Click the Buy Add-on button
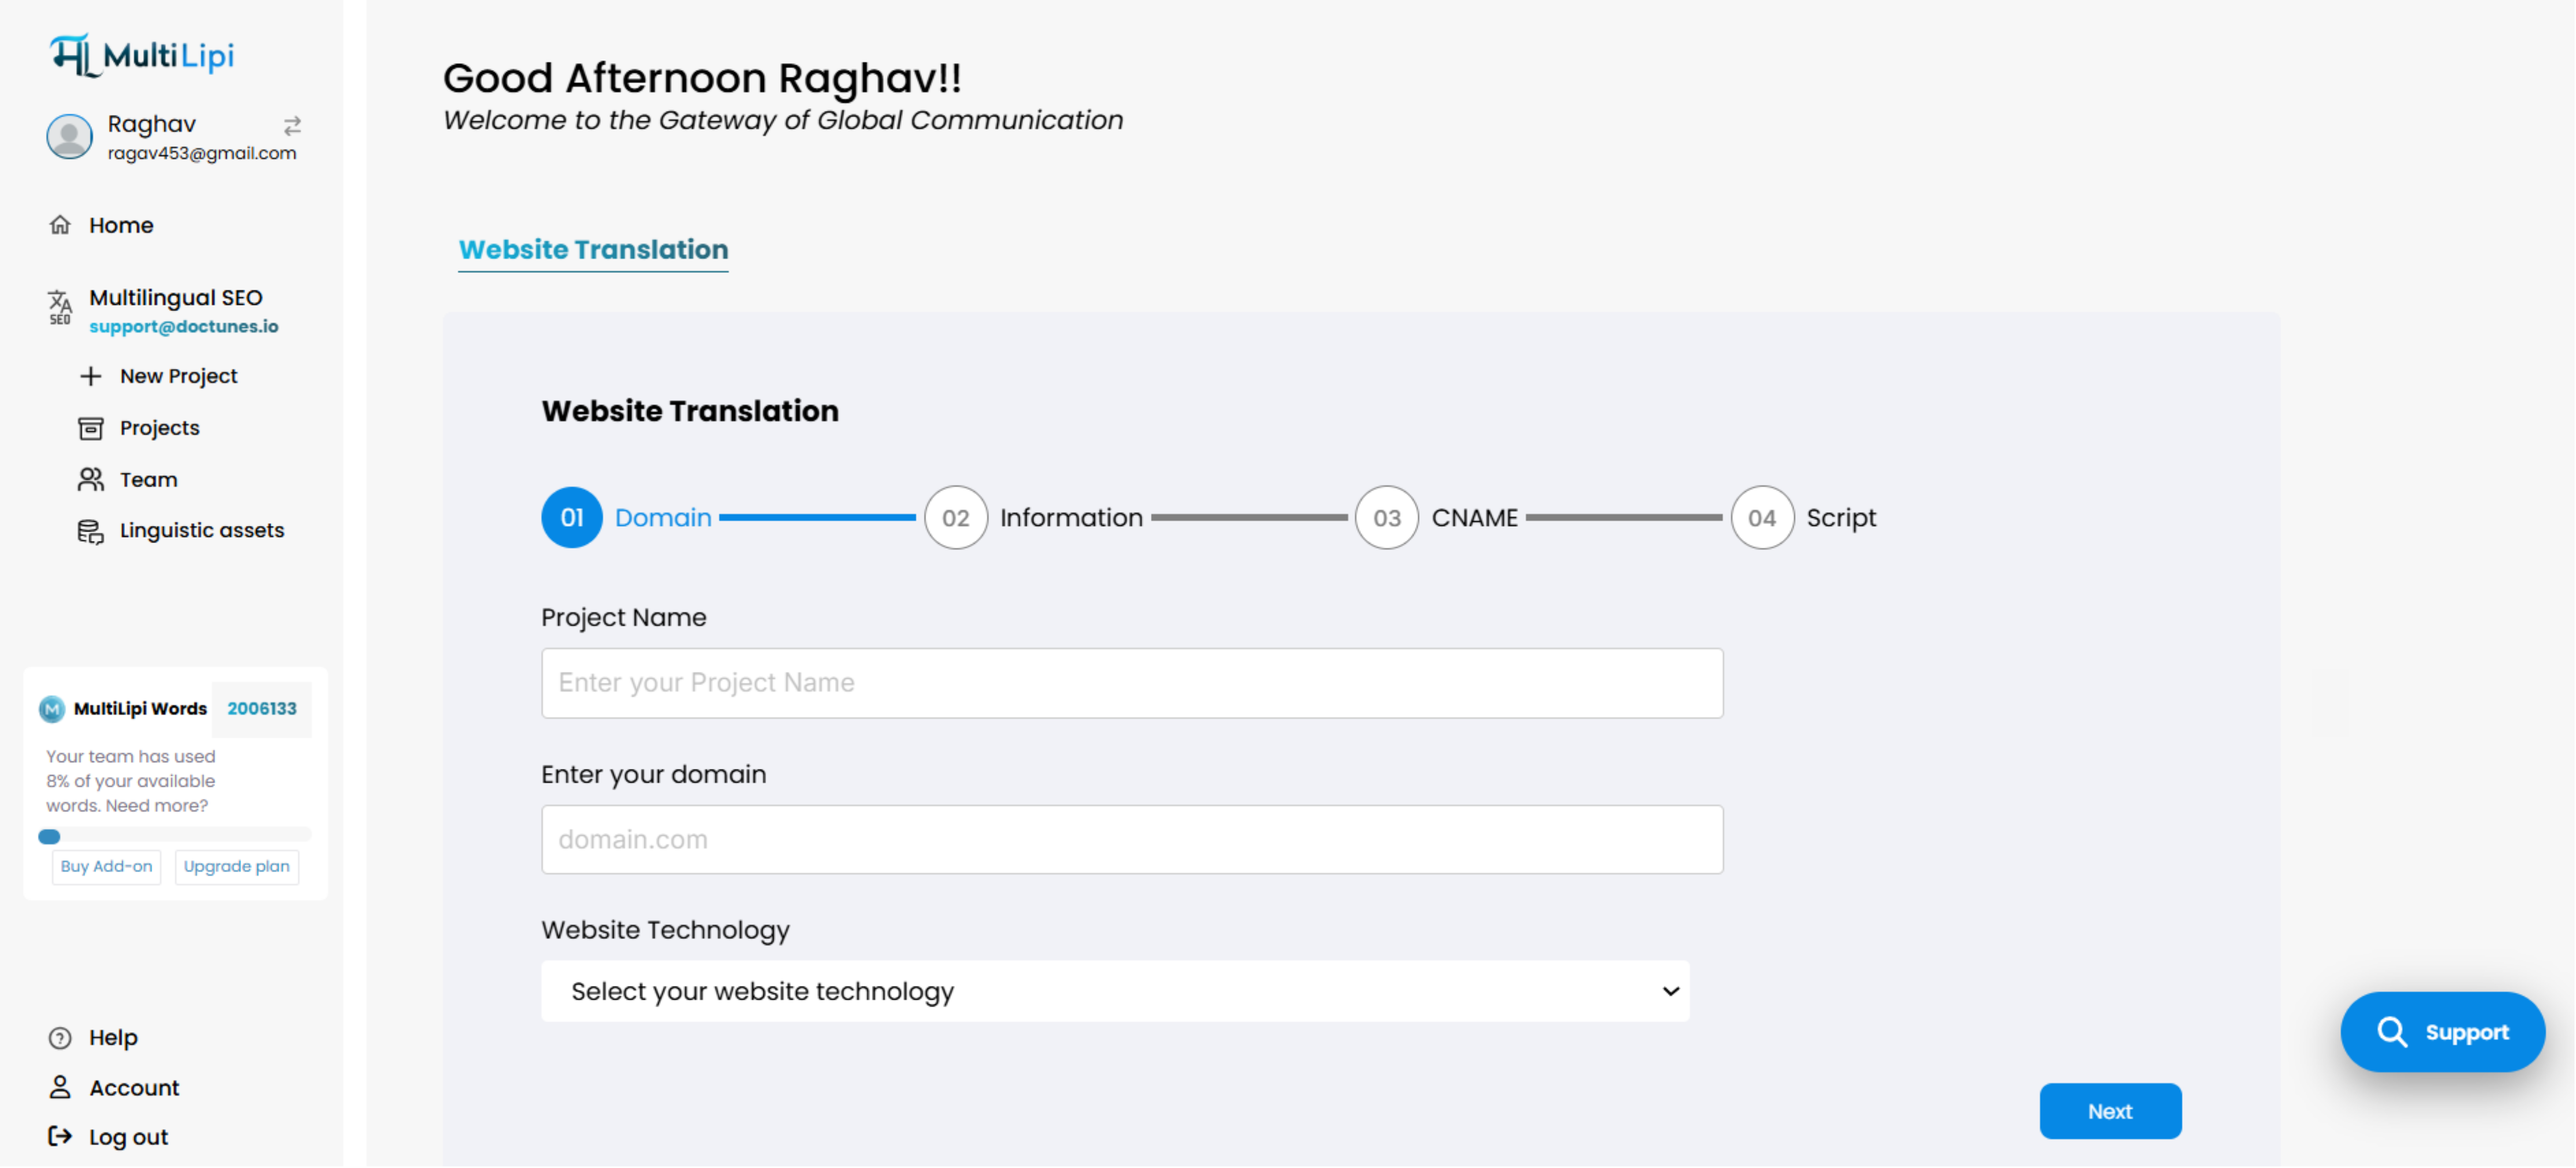The image size is (2576, 1168). click(106, 867)
